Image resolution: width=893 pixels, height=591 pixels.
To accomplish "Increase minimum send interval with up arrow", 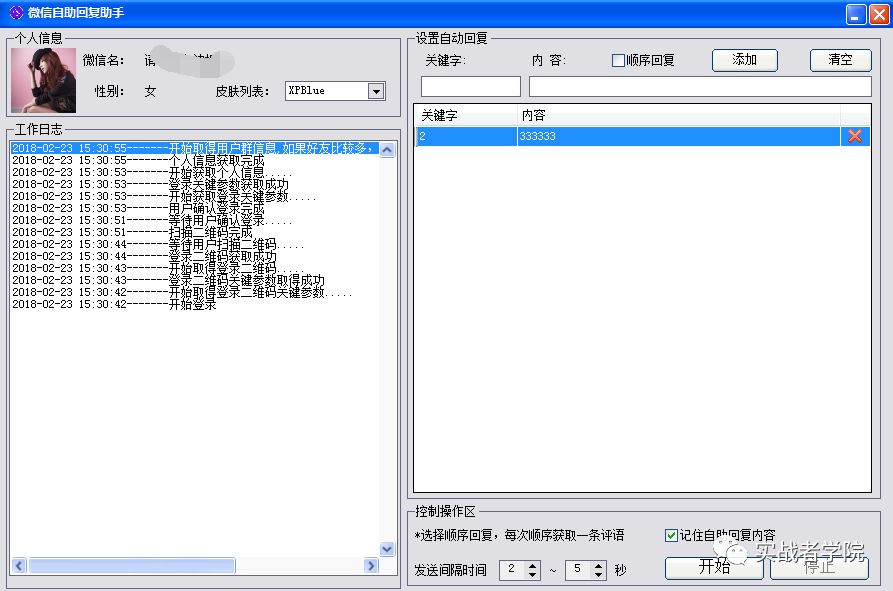I will coord(532,565).
